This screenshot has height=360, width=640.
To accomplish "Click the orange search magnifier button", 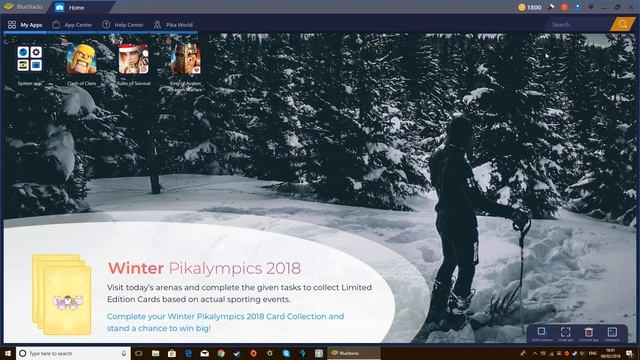I will 623,24.
